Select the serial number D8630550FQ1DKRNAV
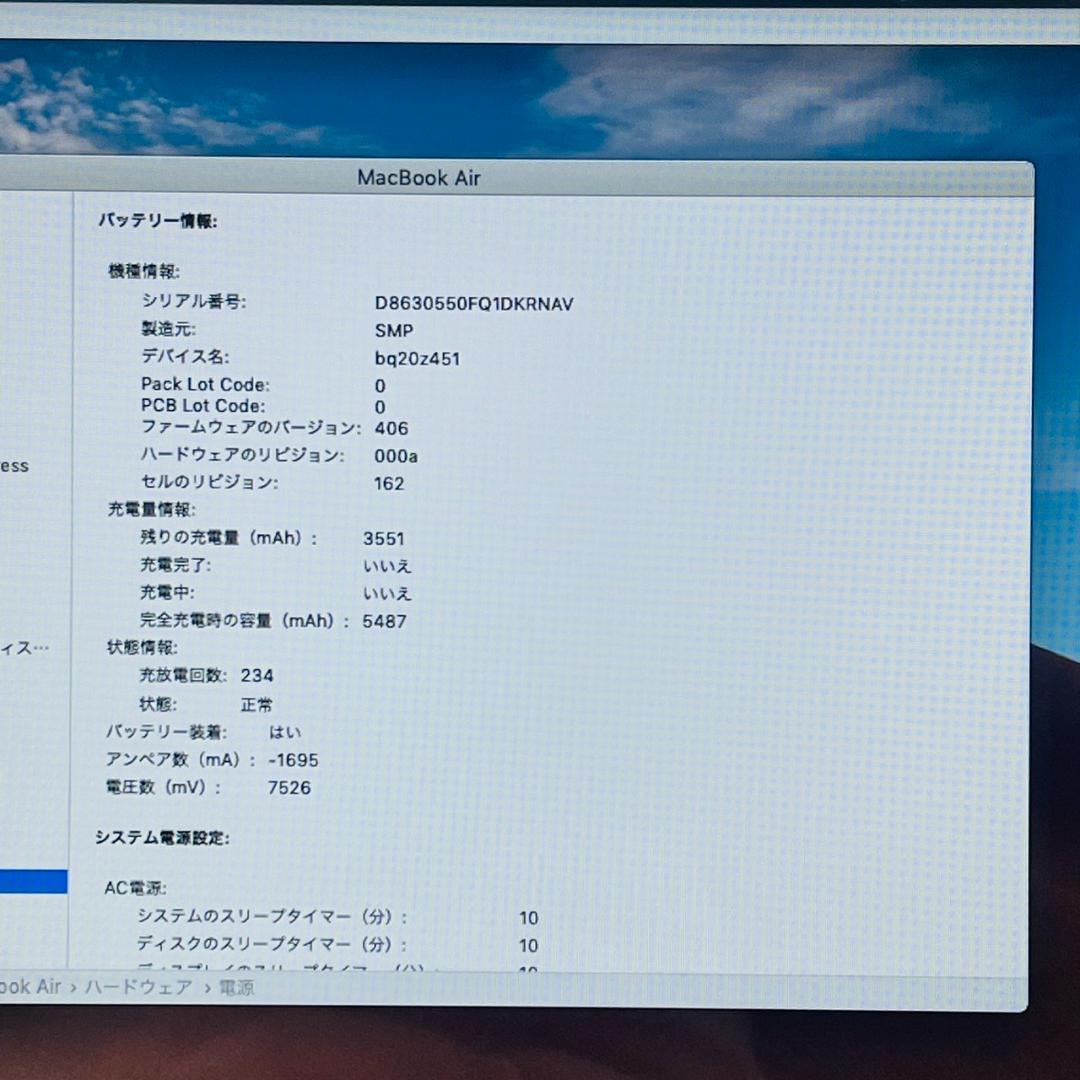Viewport: 1080px width, 1080px height. pyautogui.click(x=473, y=304)
